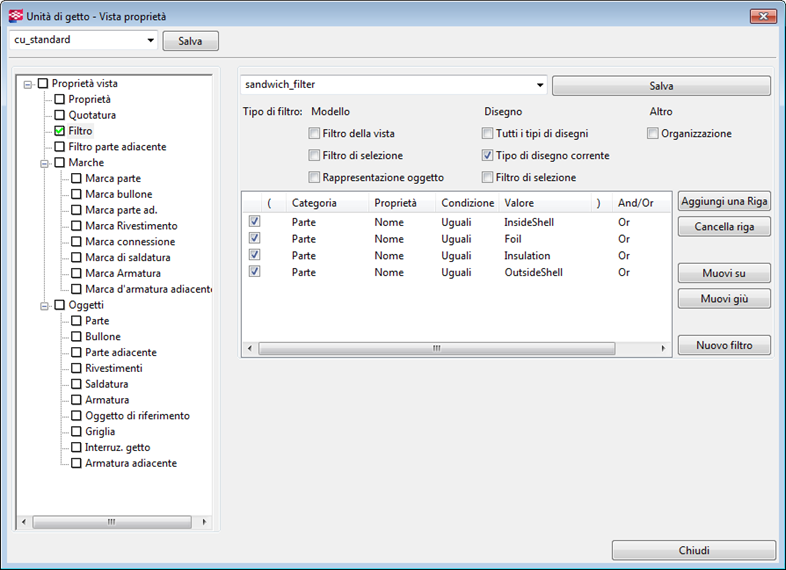Viewport: 786px width, 570px height.
Task: Collapse the Proprietà vista root node
Action: (x=28, y=84)
